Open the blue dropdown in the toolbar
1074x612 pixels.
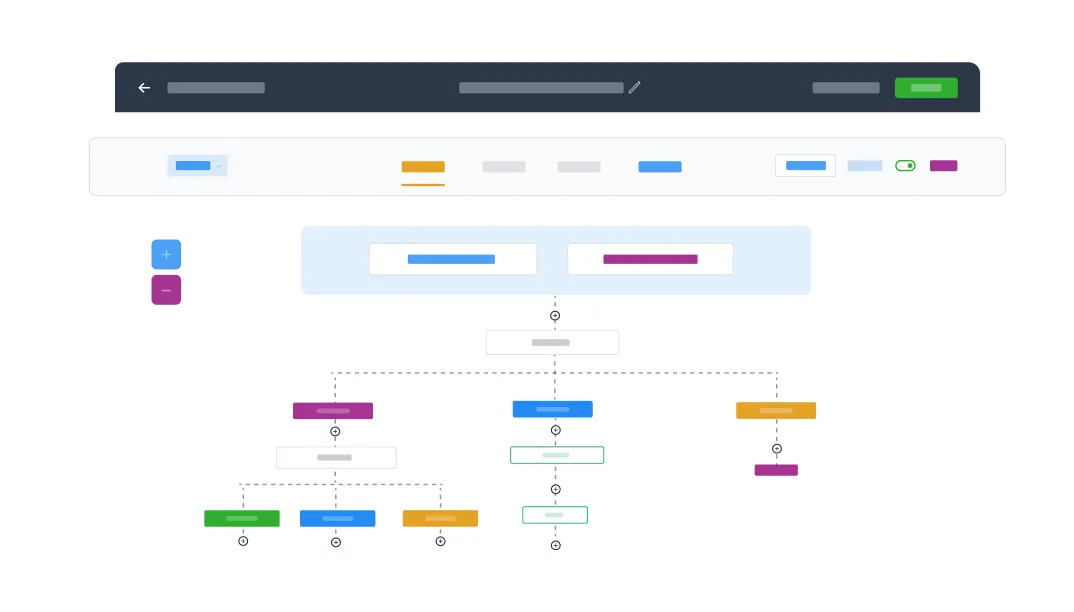pos(197,166)
